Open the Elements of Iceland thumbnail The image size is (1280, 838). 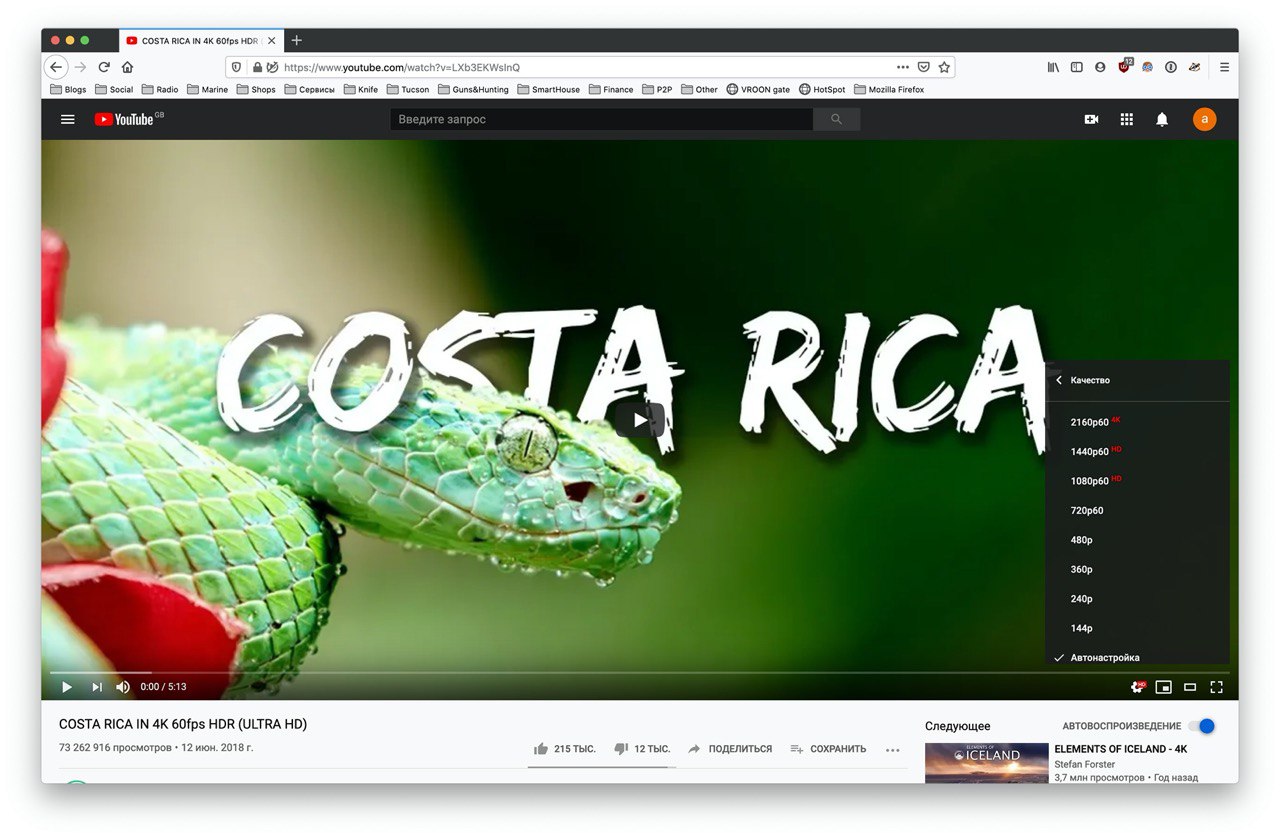click(985, 763)
